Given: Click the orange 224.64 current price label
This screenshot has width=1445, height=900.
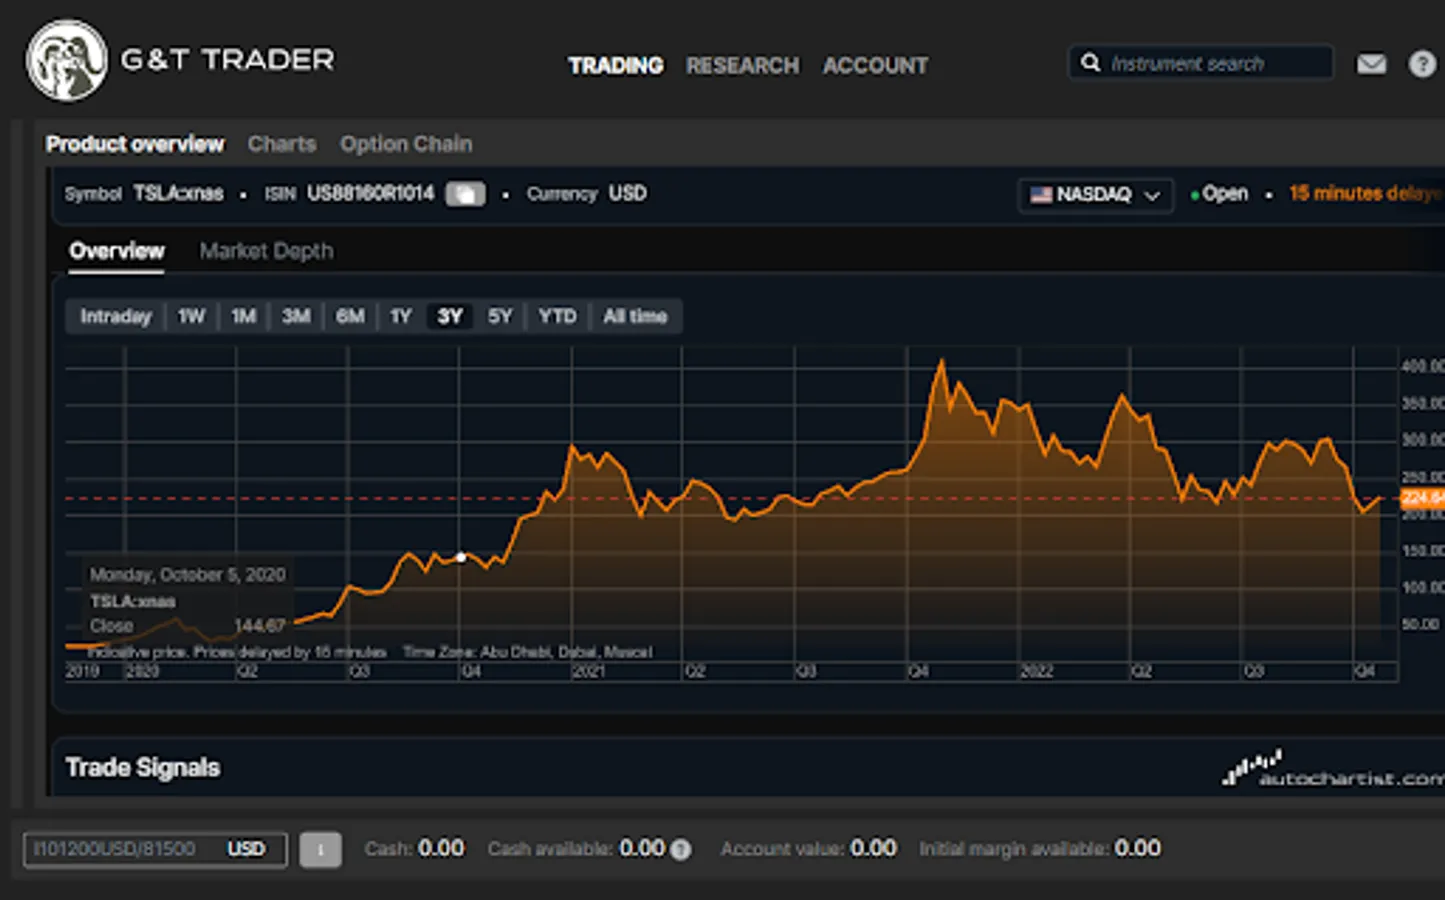Looking at the screenshot, I should [1422, 497].
